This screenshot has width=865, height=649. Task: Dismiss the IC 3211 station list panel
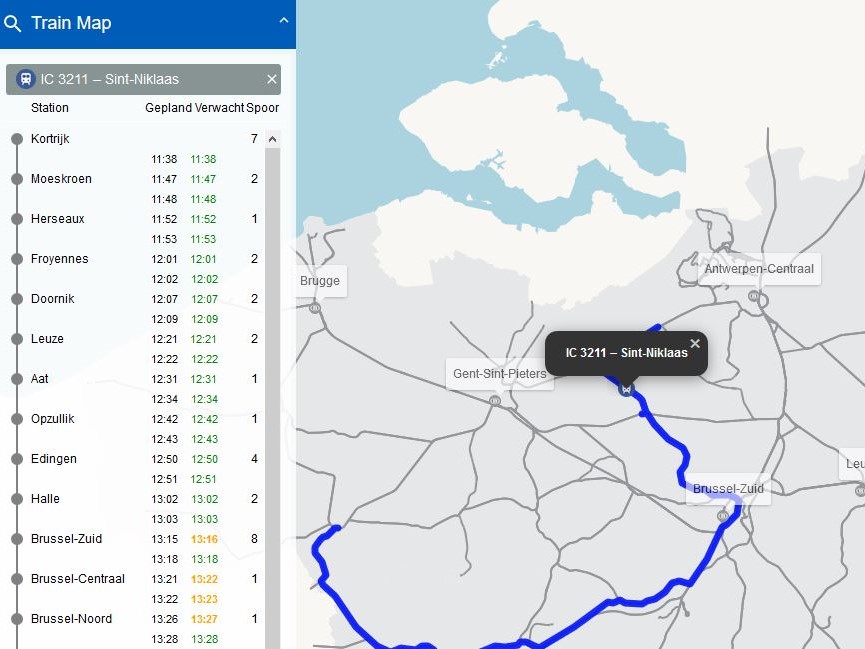pyautogui.click(x=271, y=79)
